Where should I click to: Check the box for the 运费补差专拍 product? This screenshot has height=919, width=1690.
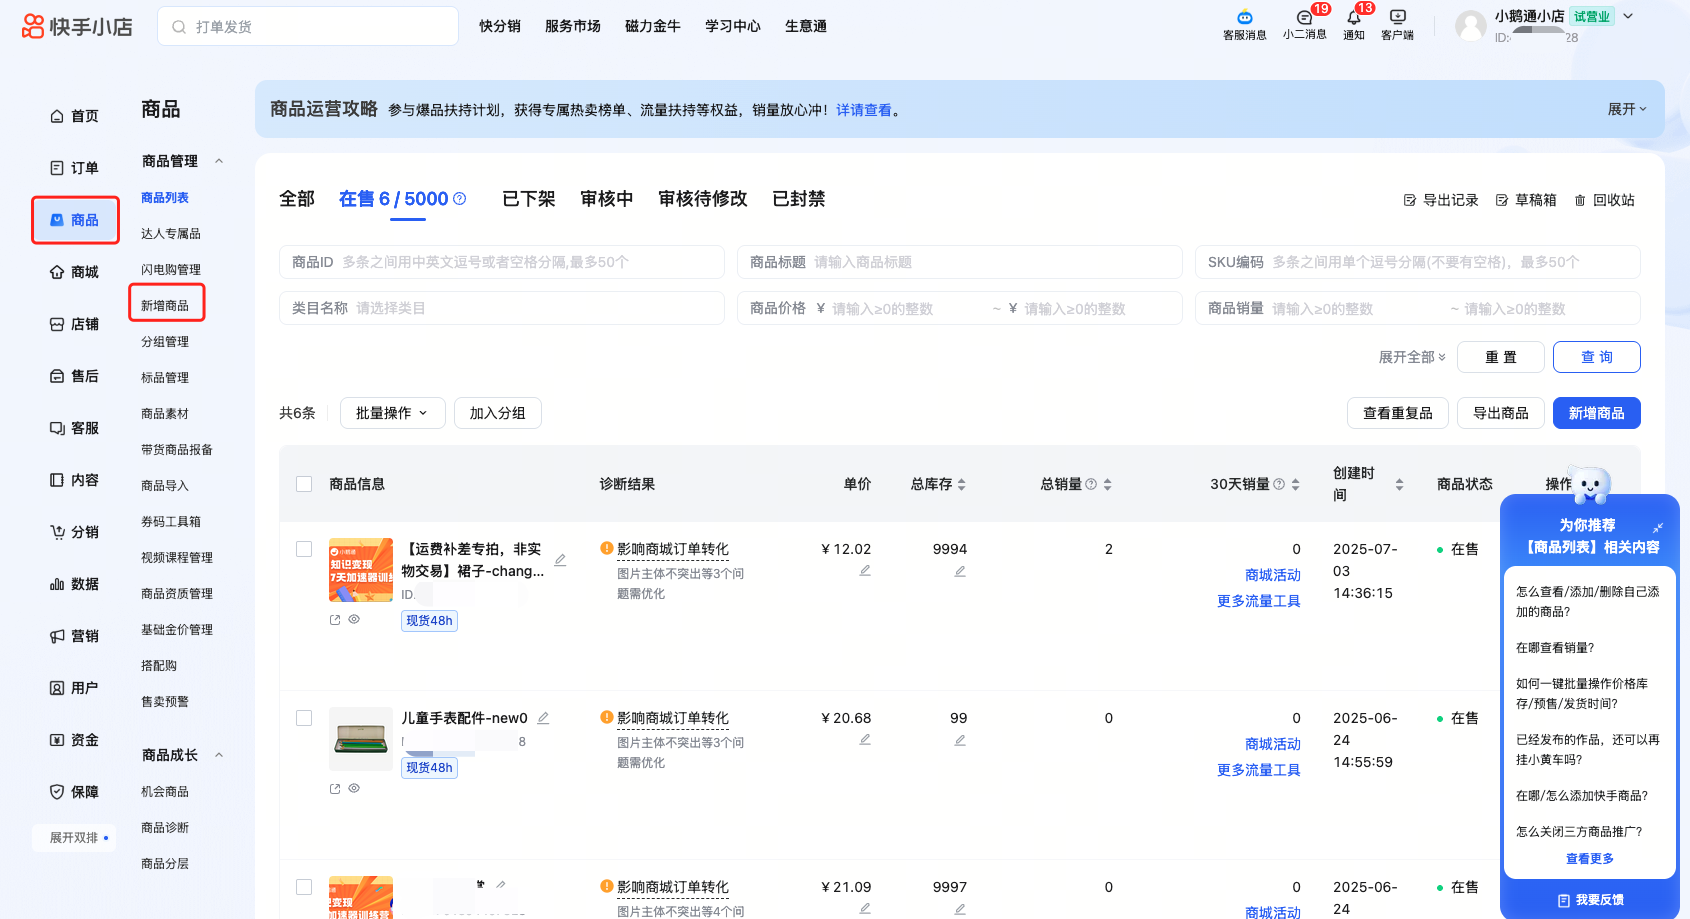pos(304,549)
